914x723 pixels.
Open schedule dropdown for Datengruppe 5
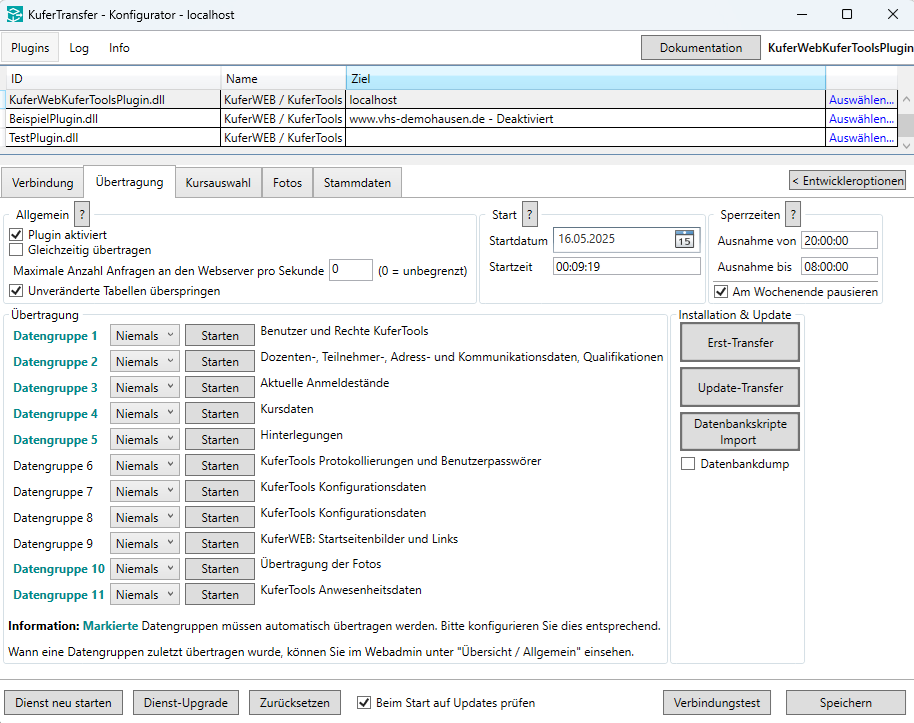[145, 440]
